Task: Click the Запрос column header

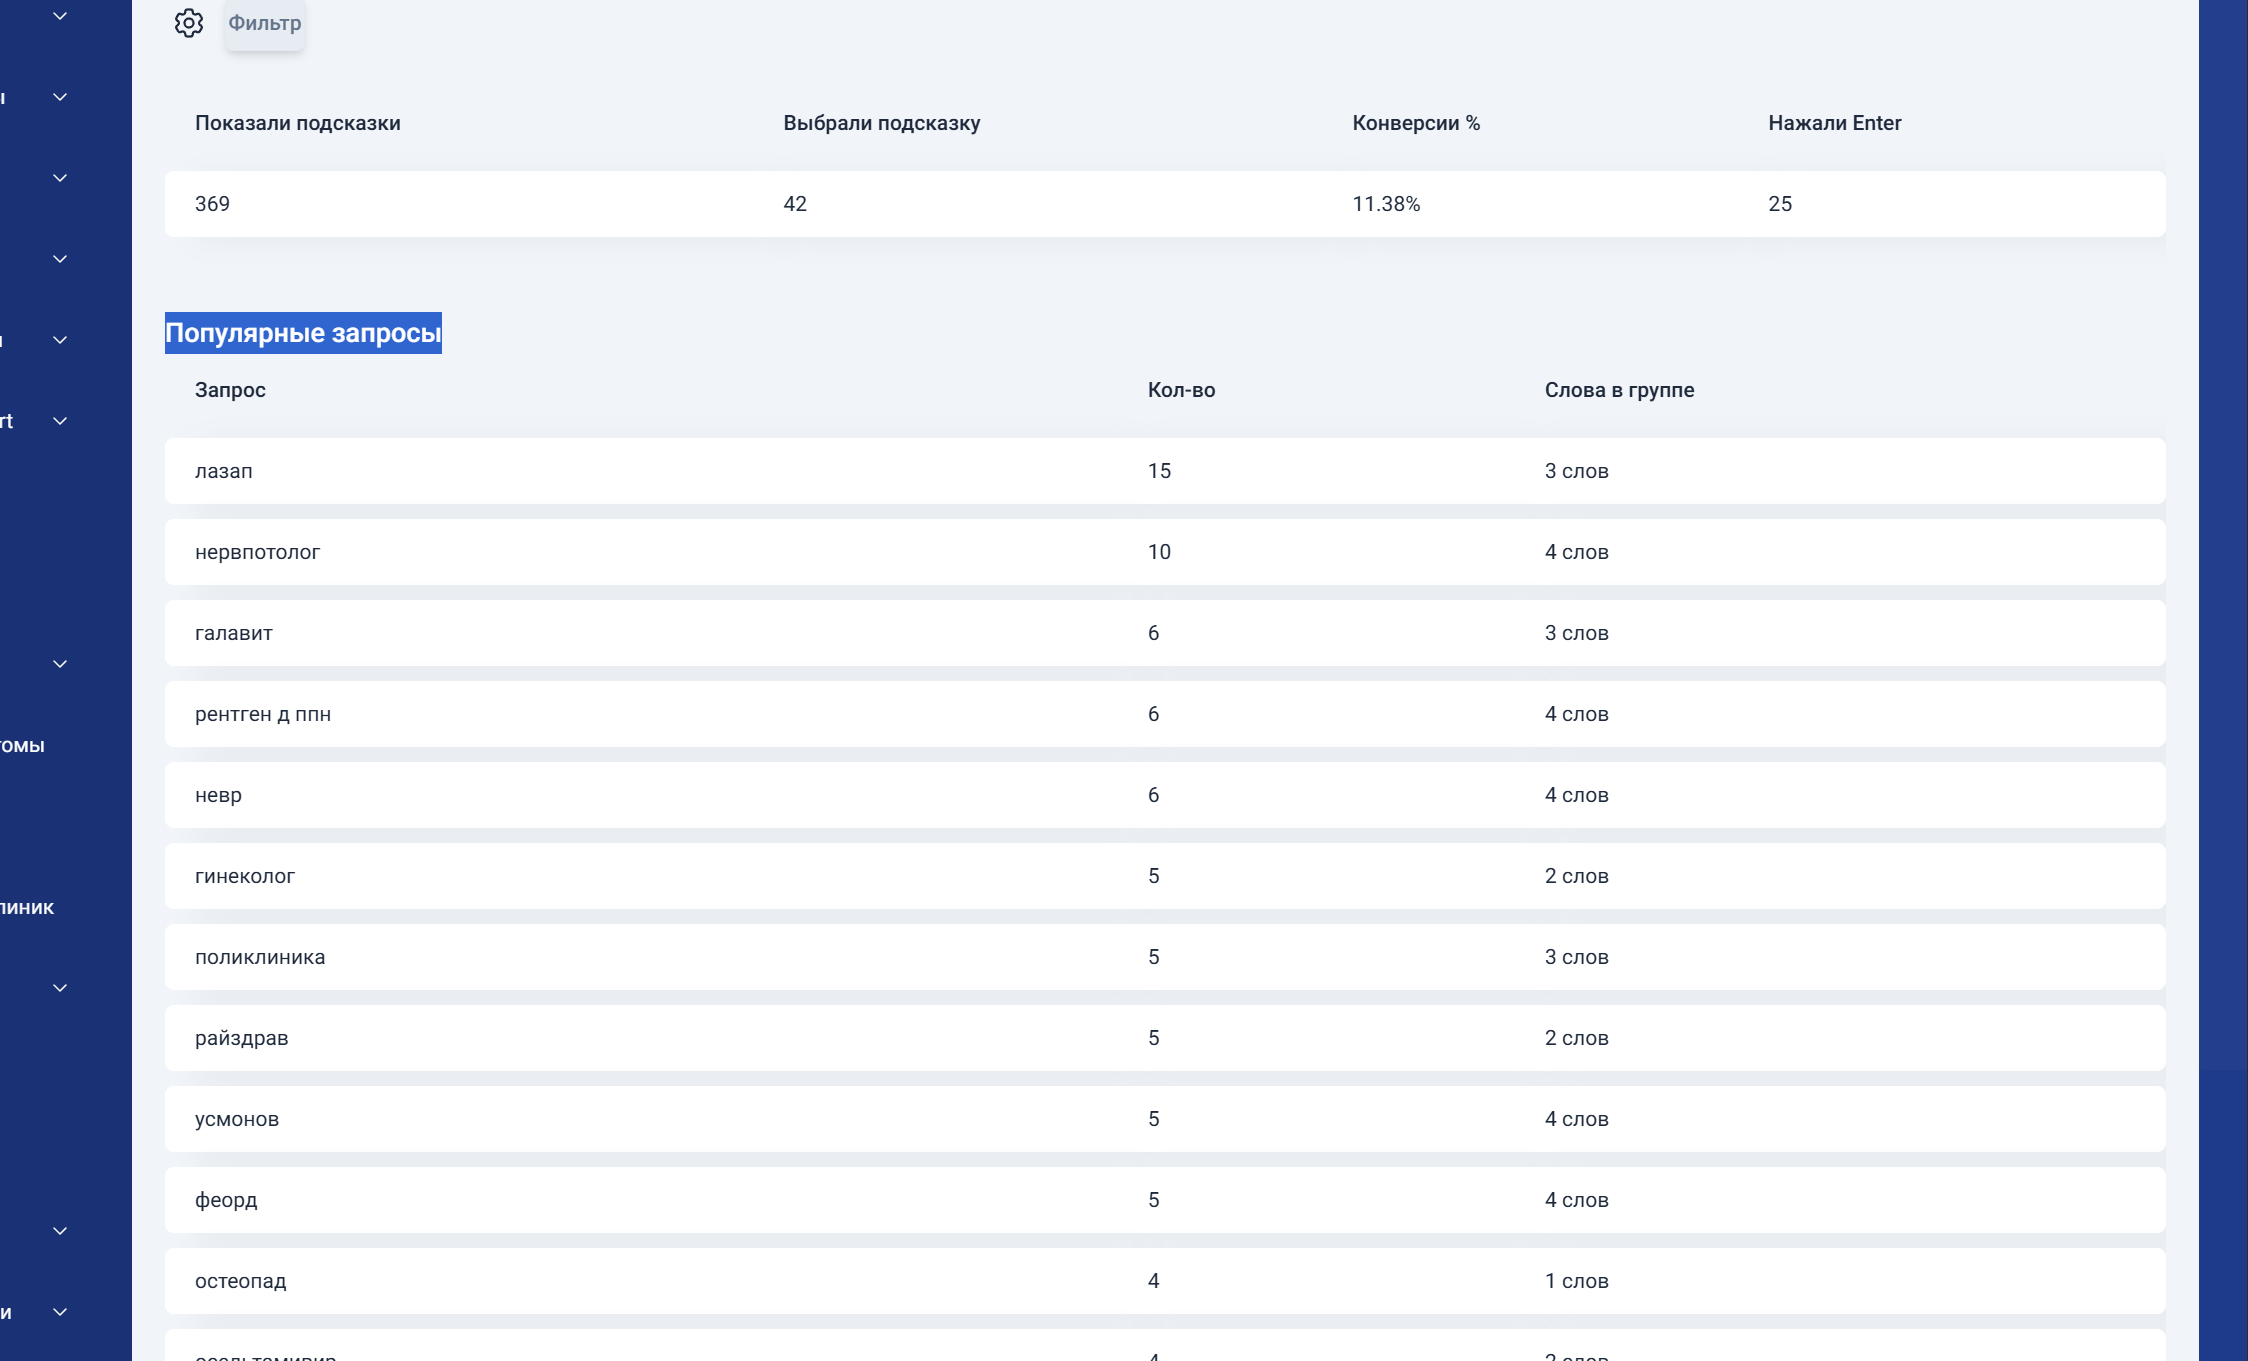Action: [x=230, y=390]
